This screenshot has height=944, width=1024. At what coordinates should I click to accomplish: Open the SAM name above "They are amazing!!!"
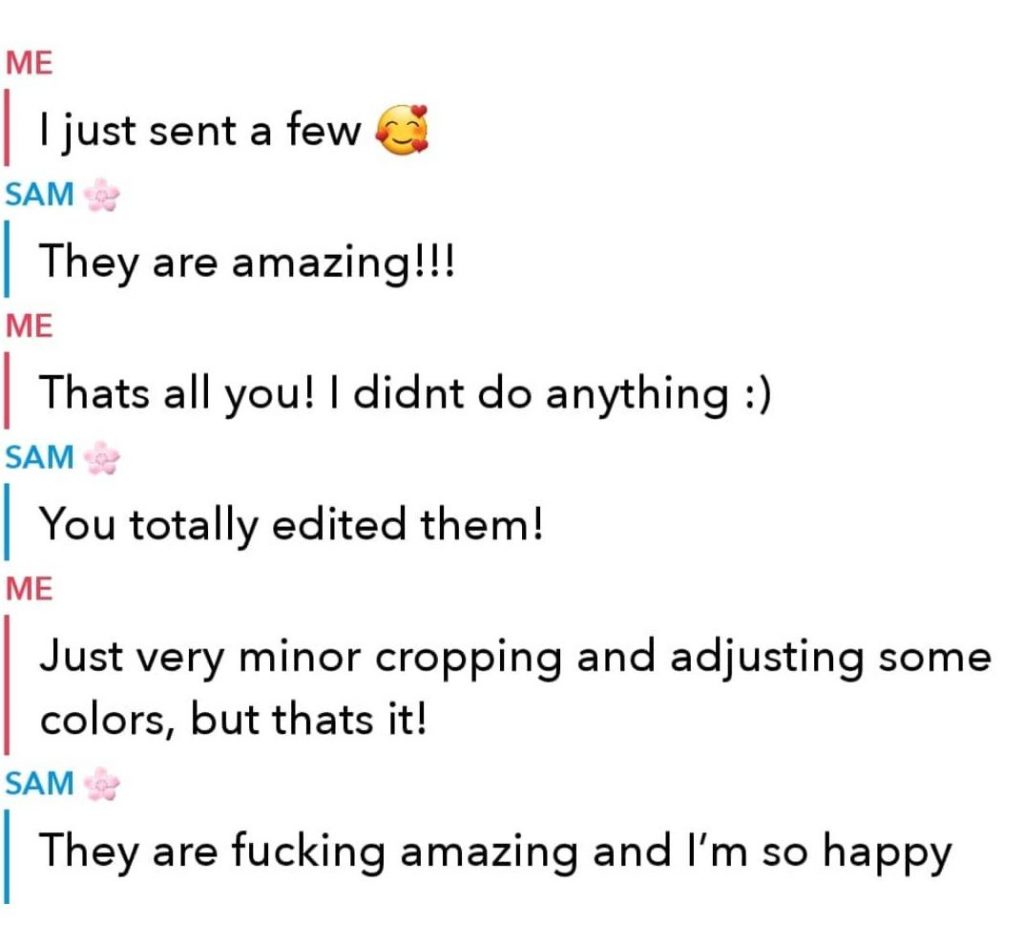pos(40,195)
